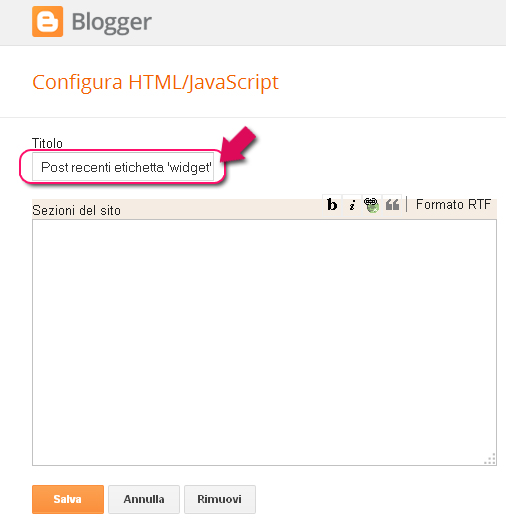Add a blockquote using the quotation marks icon

coord(392,204)
